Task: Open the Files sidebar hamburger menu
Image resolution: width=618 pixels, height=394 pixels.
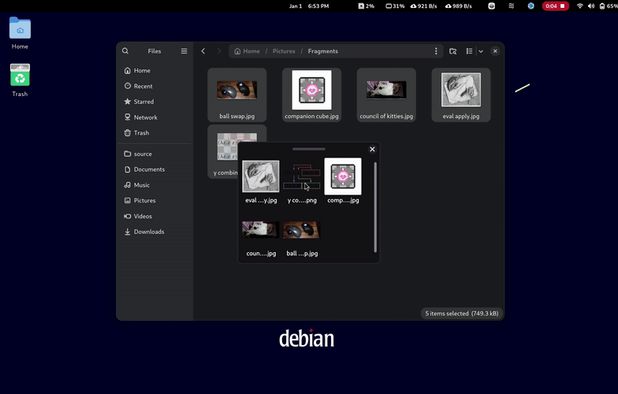Action: (184, 51)
